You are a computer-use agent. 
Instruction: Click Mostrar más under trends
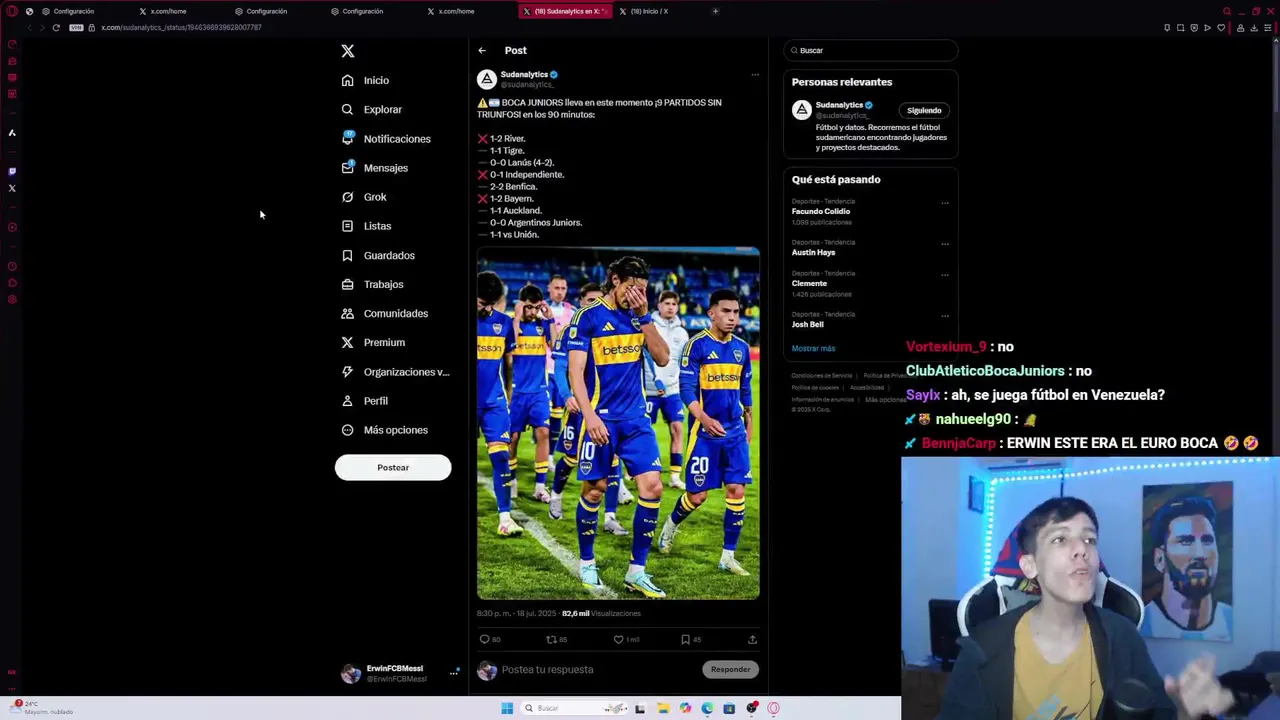click(x=813, y=348)
